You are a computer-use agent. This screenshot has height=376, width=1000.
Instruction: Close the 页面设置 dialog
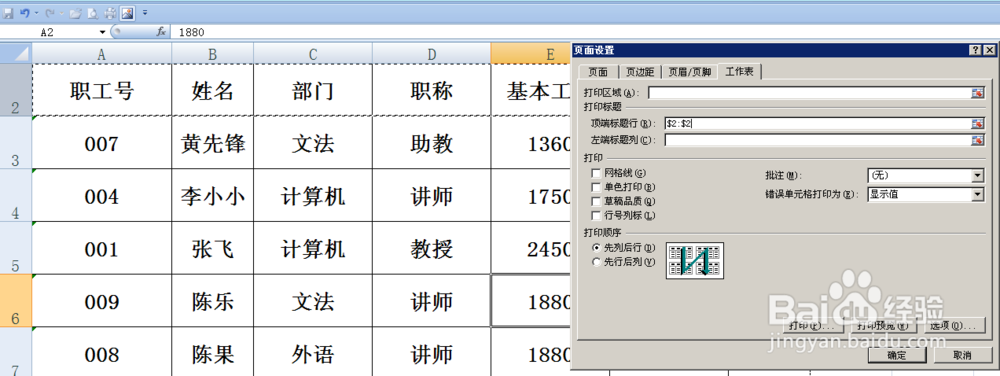coord(989,50)
